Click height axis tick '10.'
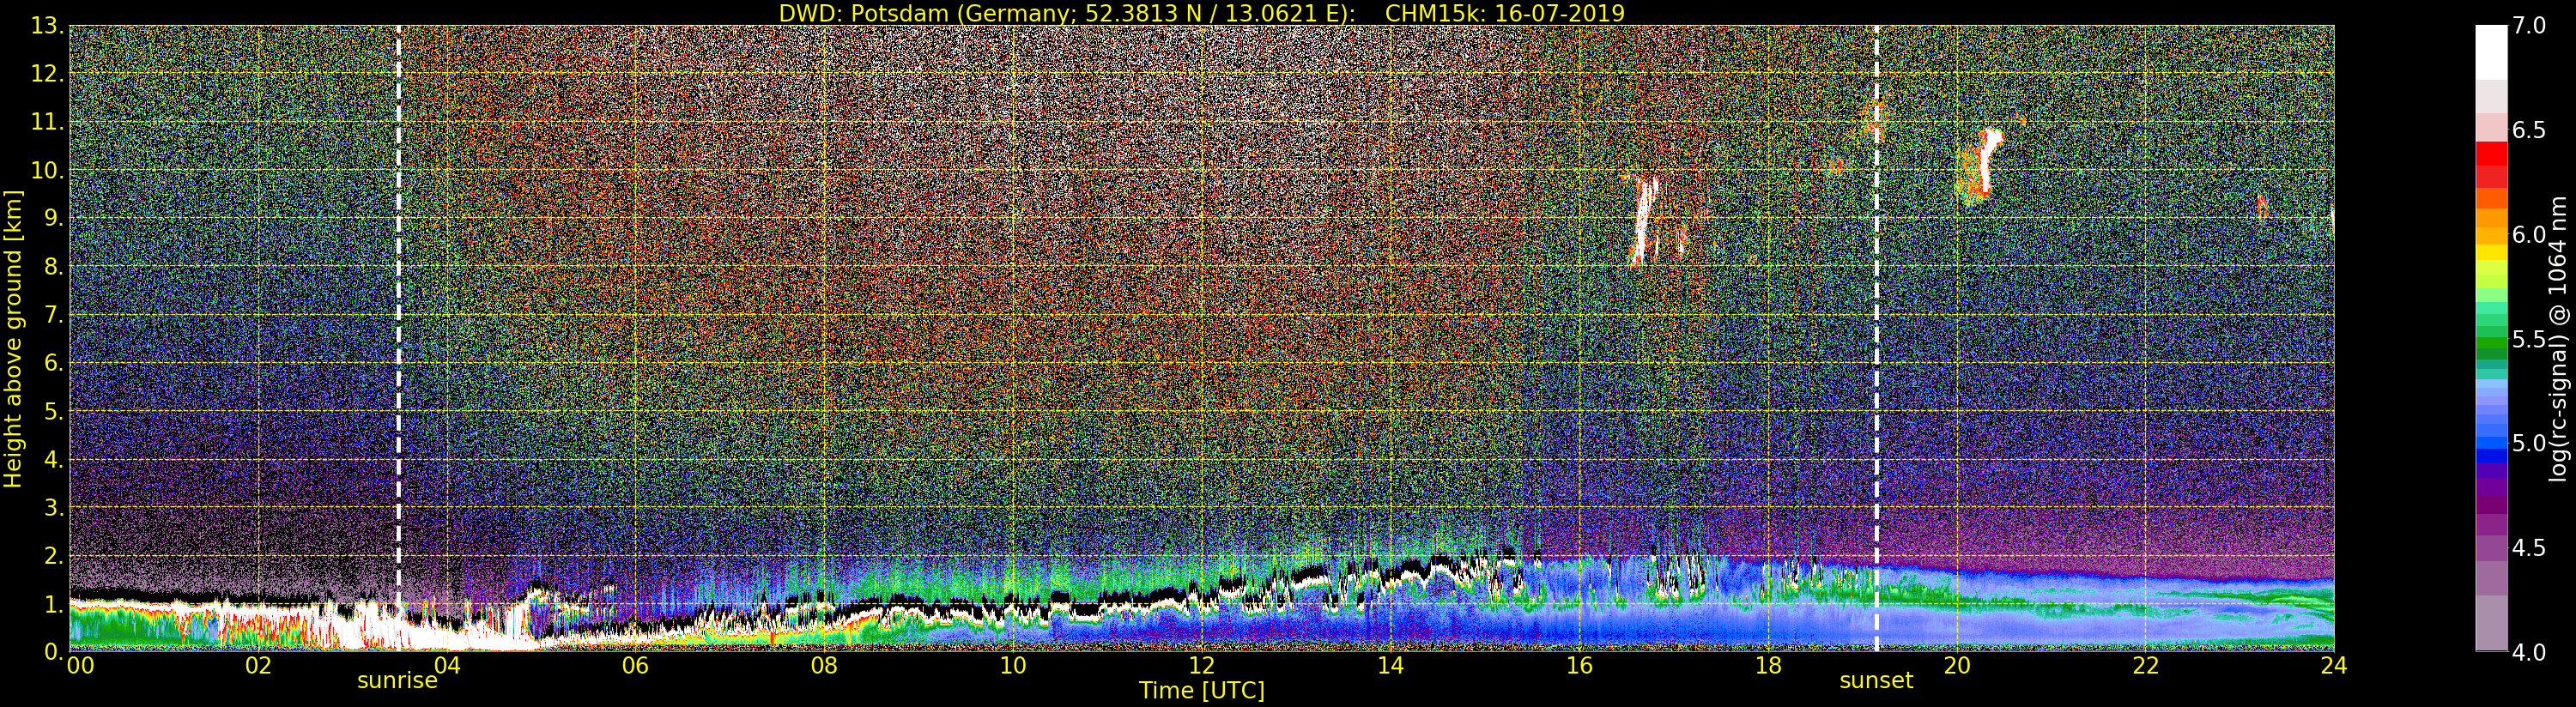The width and height of the screenshot is (2576, 707). click(48, 171)
